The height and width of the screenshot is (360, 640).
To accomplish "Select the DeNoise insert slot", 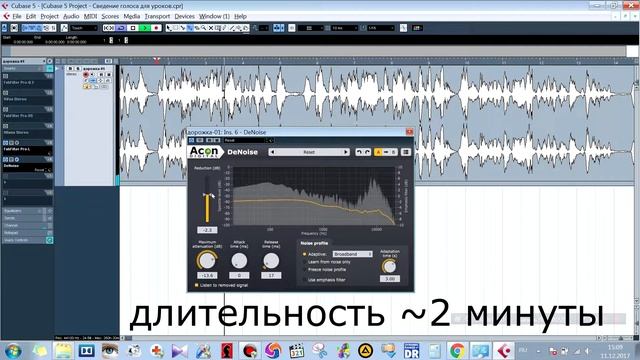I will [x=27, y=167].
